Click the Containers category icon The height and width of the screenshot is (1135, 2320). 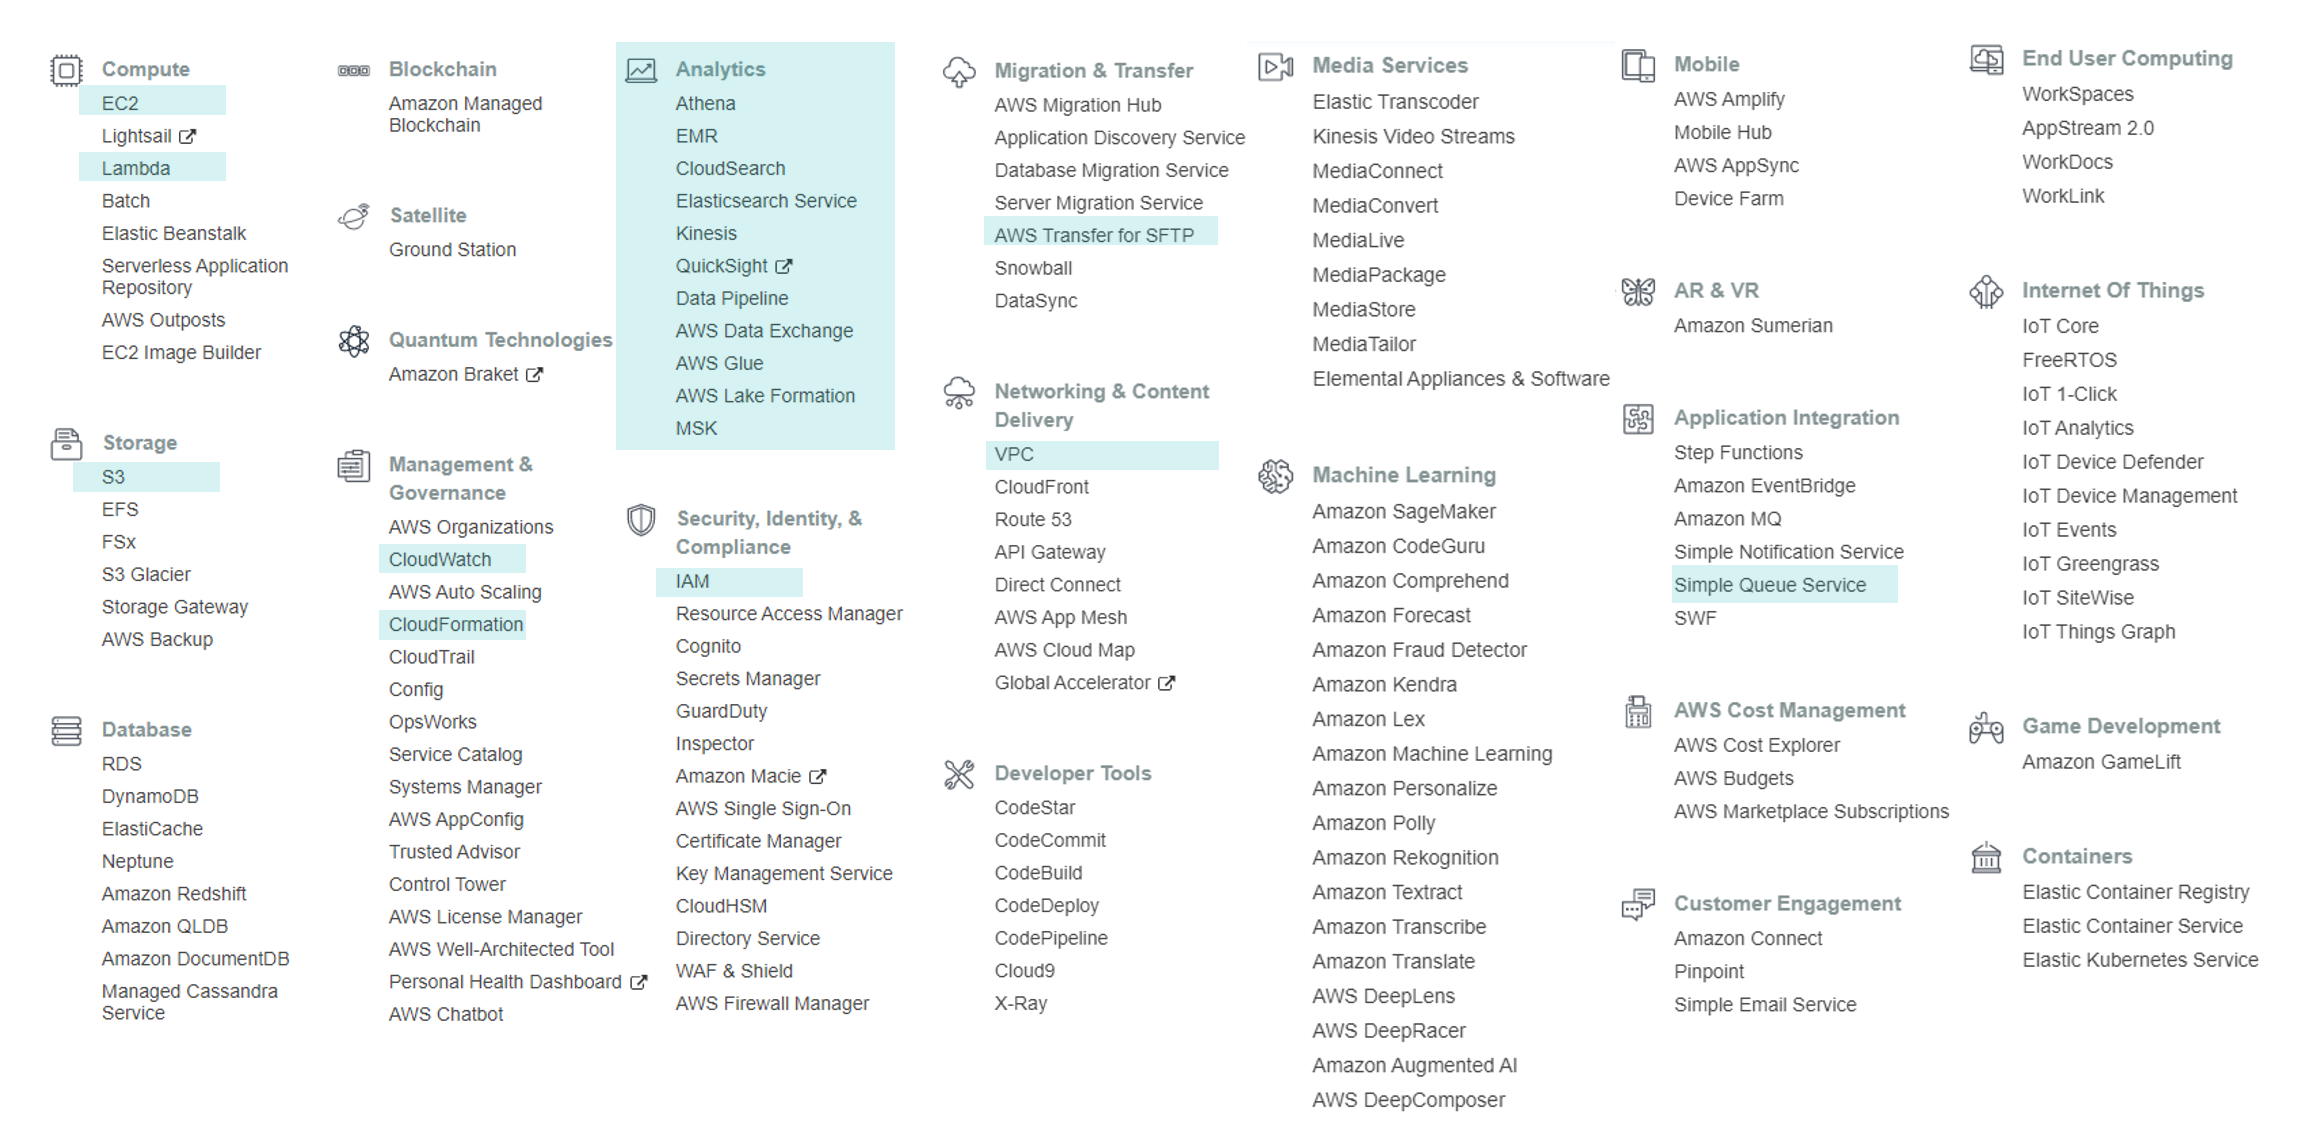click(x=1986, y=858)
